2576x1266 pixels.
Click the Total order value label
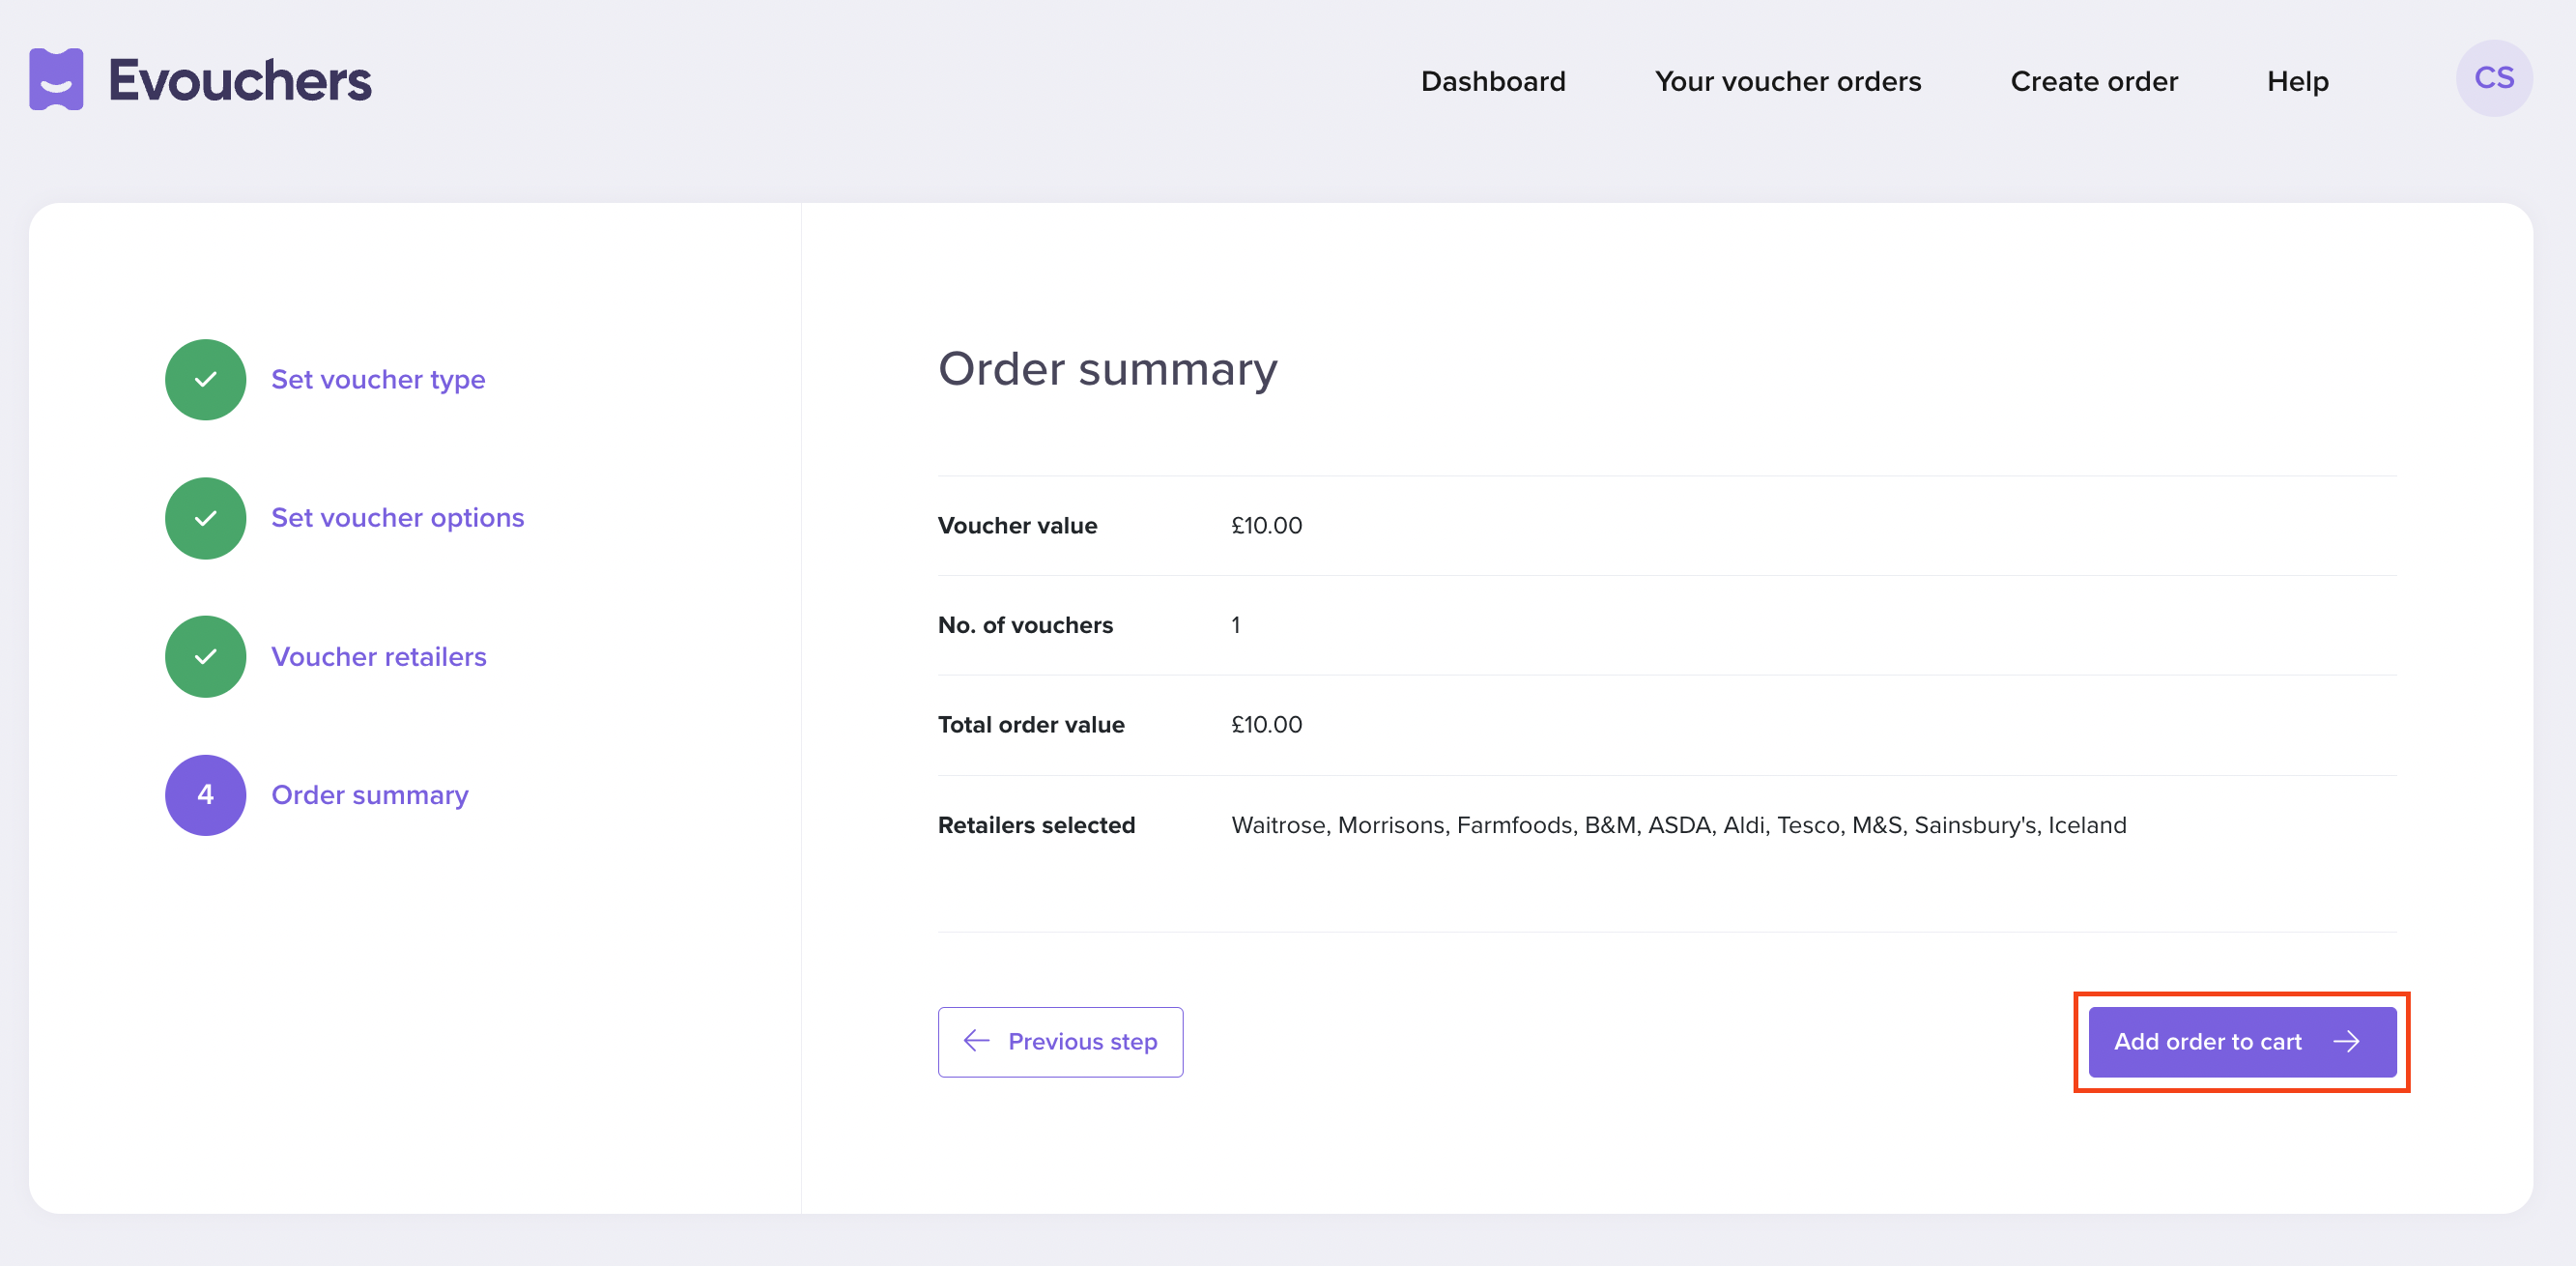(1031, 725)
